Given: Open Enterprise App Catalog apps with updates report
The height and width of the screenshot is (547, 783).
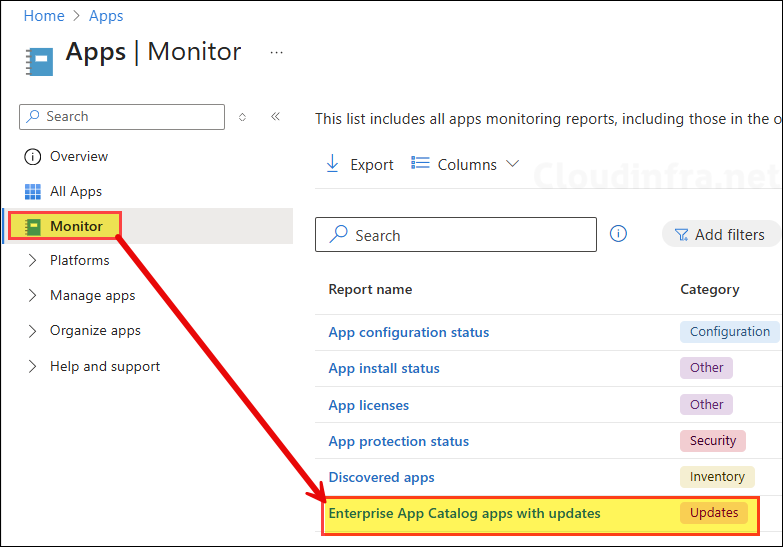Looking at the screenshot, I should point(464,514).
